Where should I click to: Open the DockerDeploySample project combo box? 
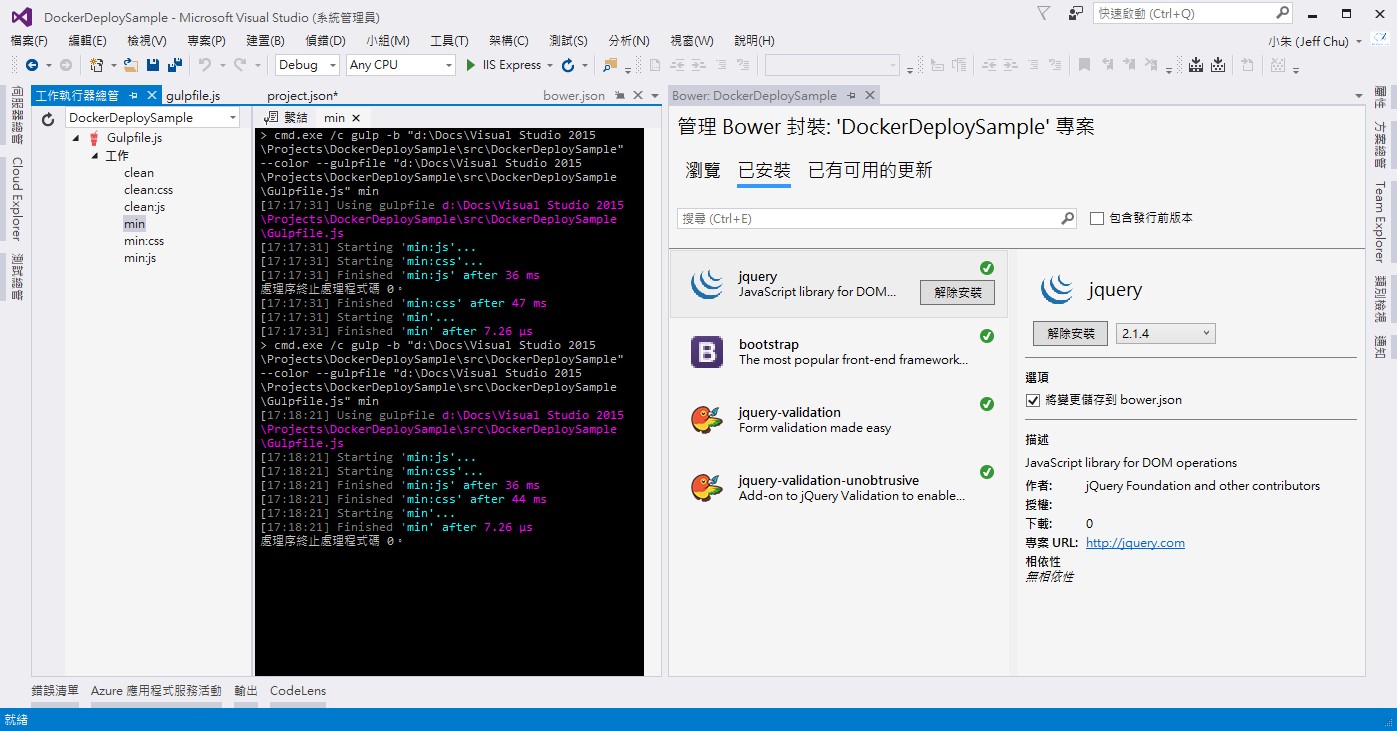(x=152, y=117)
